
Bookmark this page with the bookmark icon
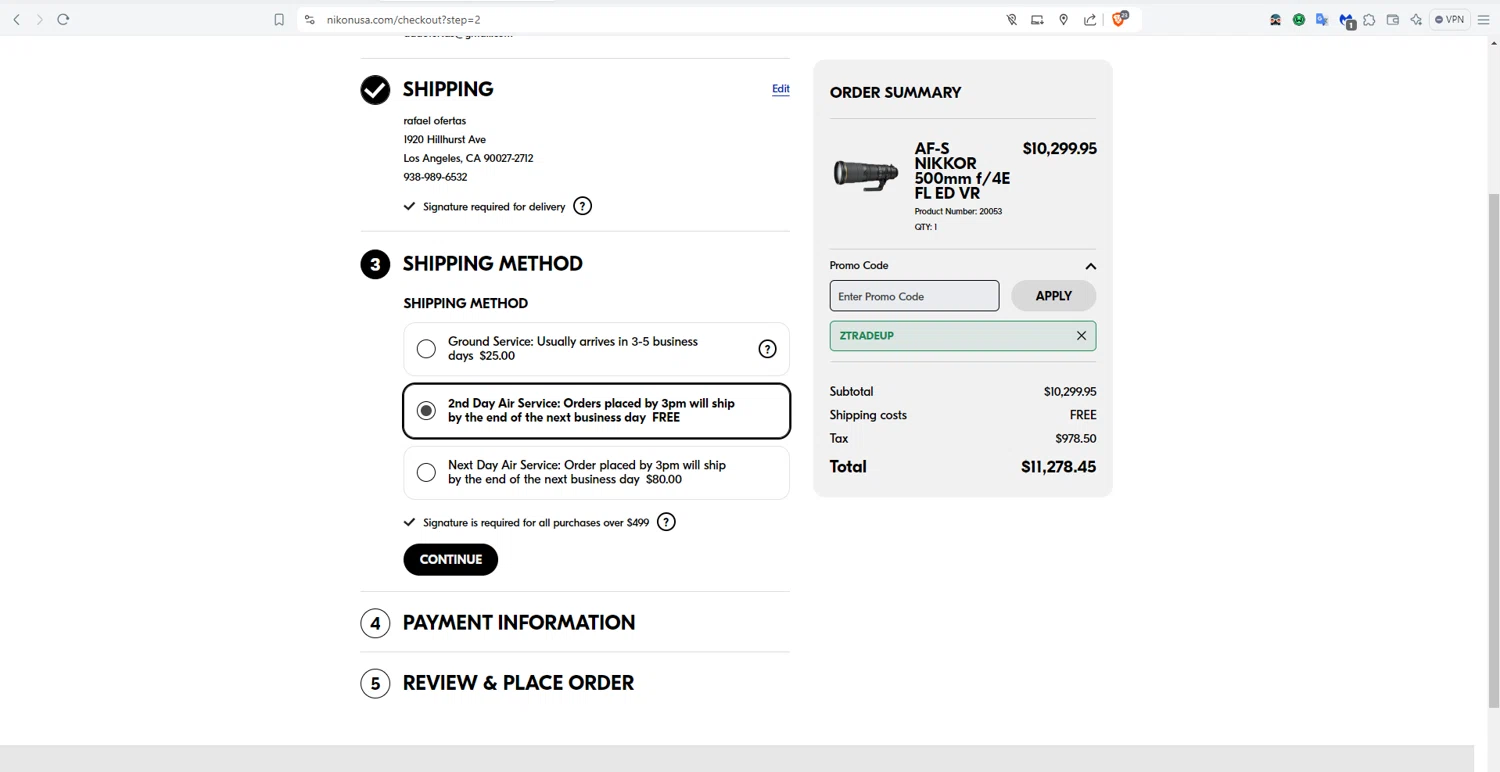pyautogui.click(x=279, y=19)
